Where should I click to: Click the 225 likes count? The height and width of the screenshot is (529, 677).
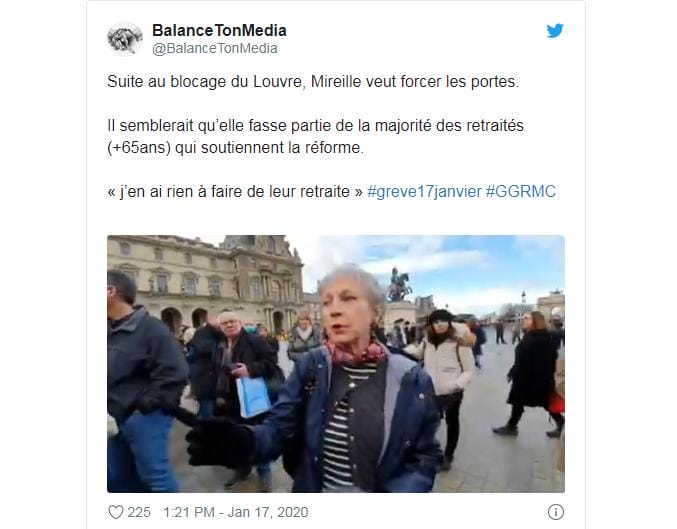point(139,512)
